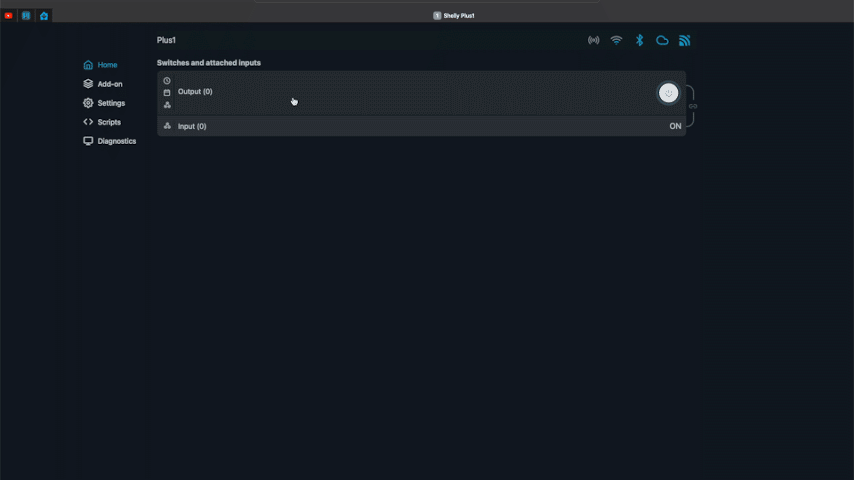
Task: Switch to the YouTube pinned tab
Action: 8,16
